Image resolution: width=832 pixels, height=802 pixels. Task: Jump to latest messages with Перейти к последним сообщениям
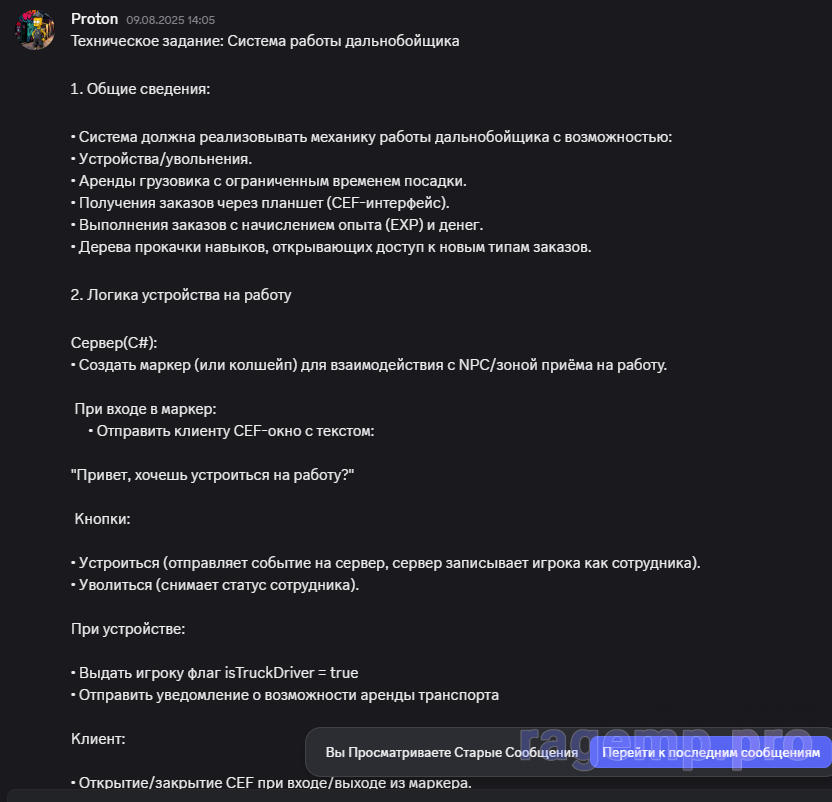(710, 752)
